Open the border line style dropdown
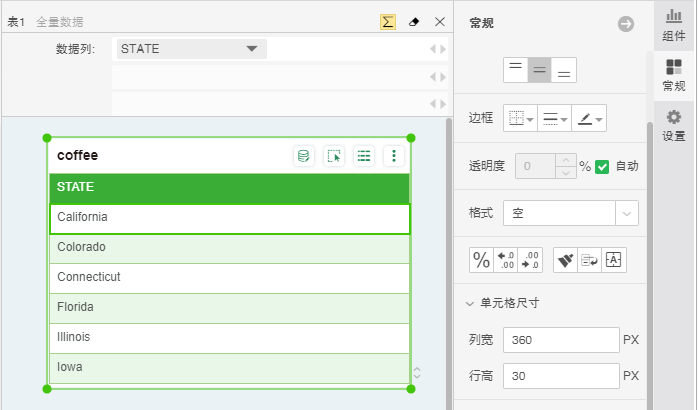698x410 pixels. tap(555, 119)
